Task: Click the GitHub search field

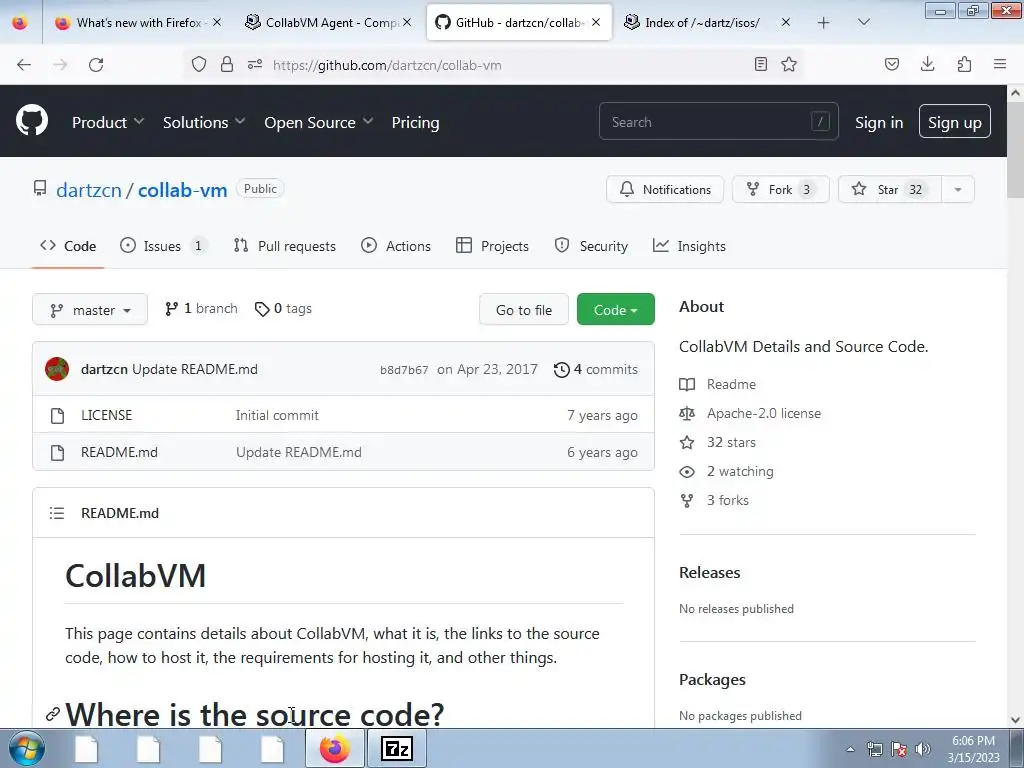Action: coord(718,121)
